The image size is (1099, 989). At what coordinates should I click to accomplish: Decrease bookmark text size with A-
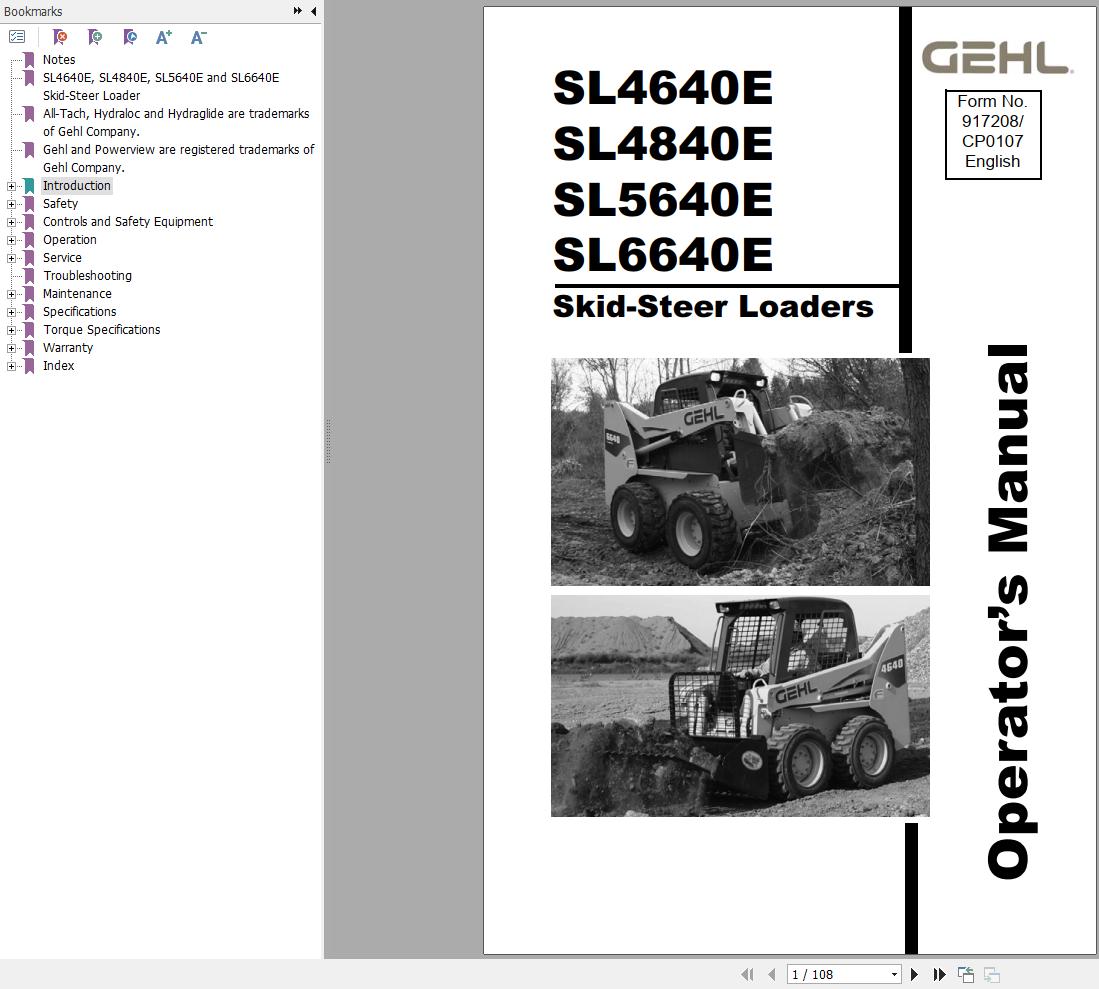click(198, 37)
